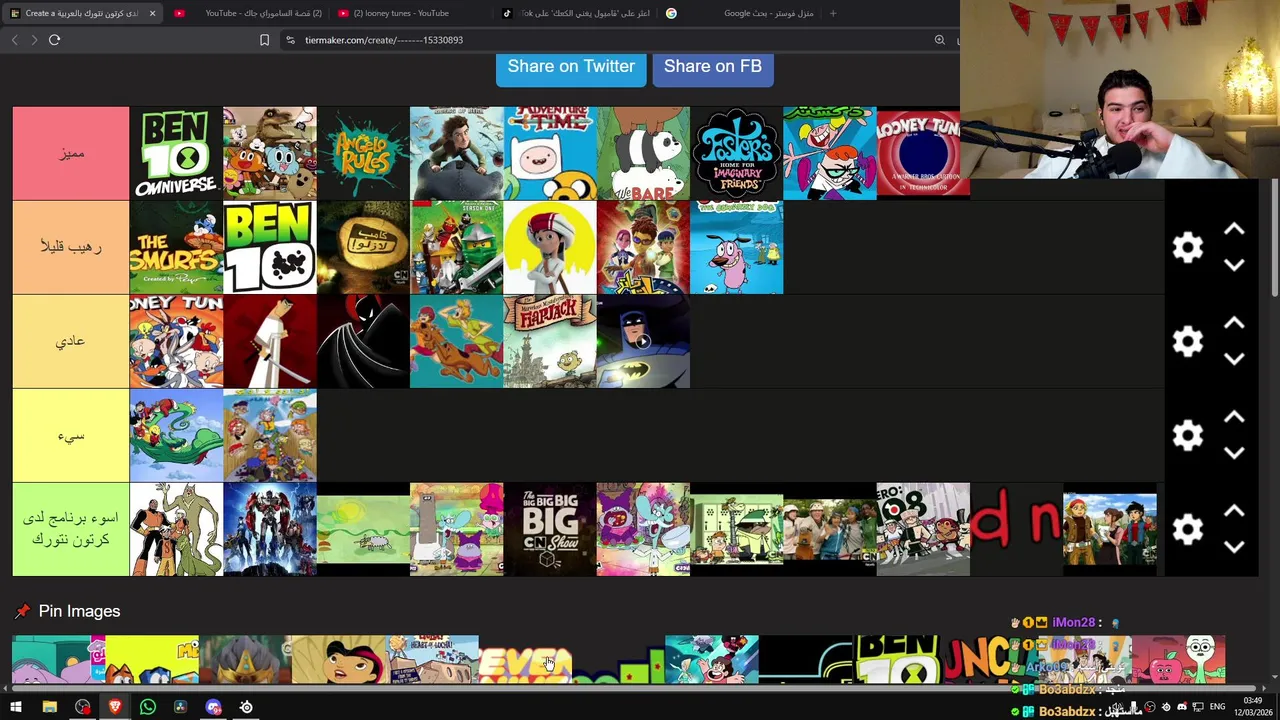1280x720 pixels.
Task: Open a new browser tab
Action: pos(832,13)
